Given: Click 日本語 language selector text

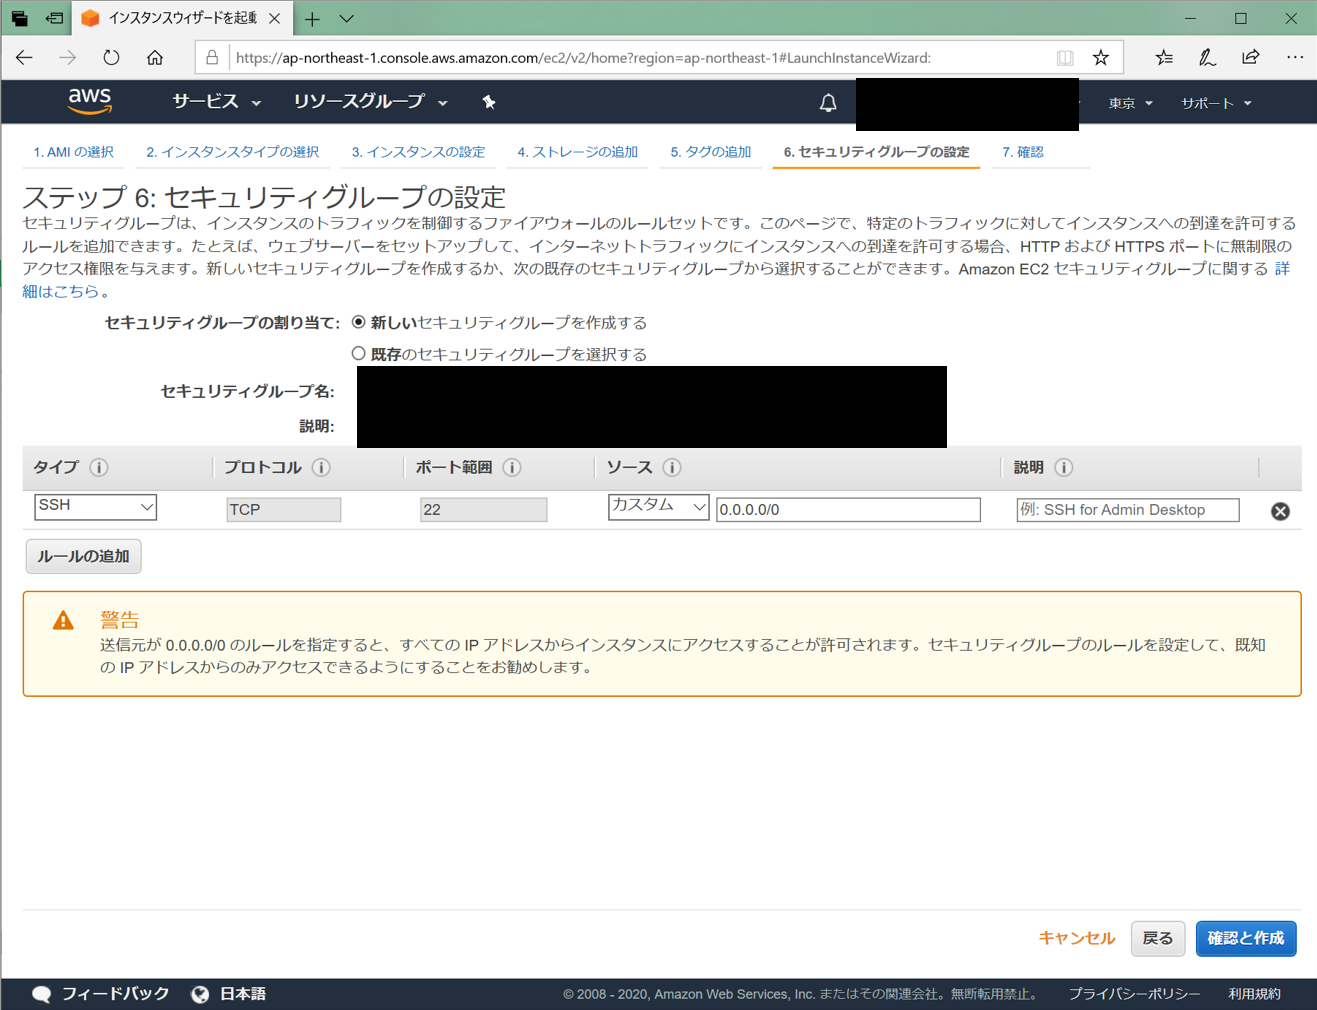Looking at the screenshot, I should pyautogui.click(x=243, y=994).
